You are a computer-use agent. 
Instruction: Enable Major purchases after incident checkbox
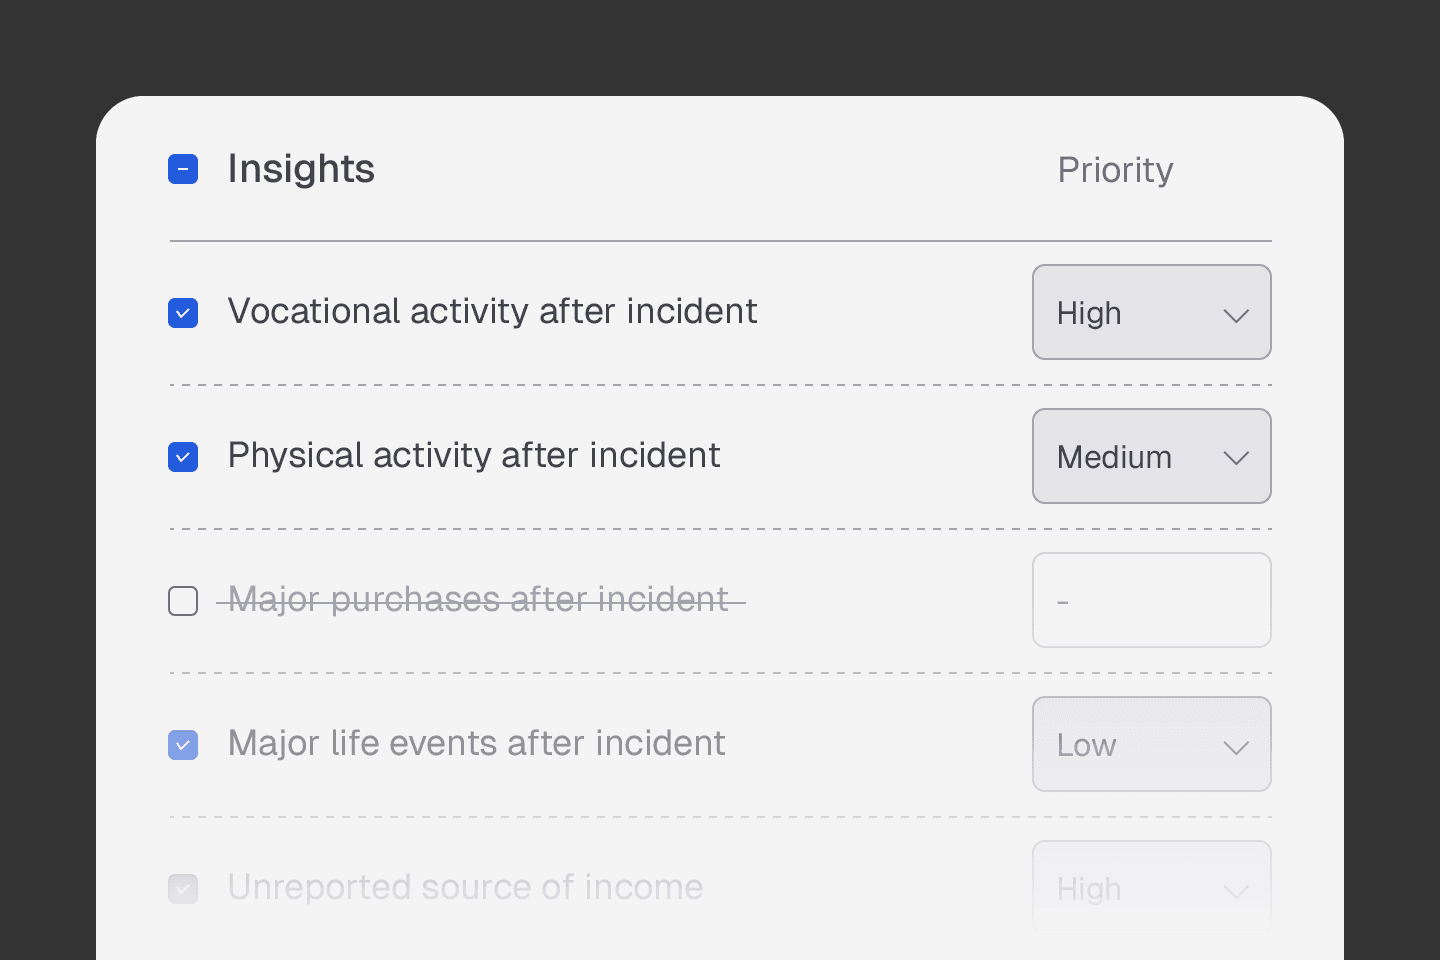pyautogui.click(x=183, y=601)
